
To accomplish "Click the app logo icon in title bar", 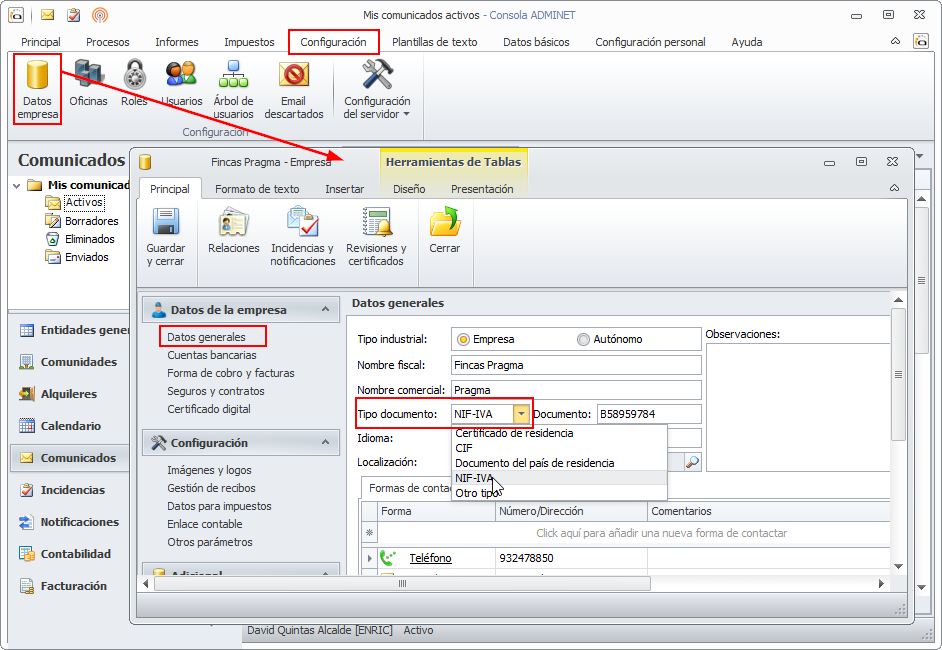I will pos(16,15).
